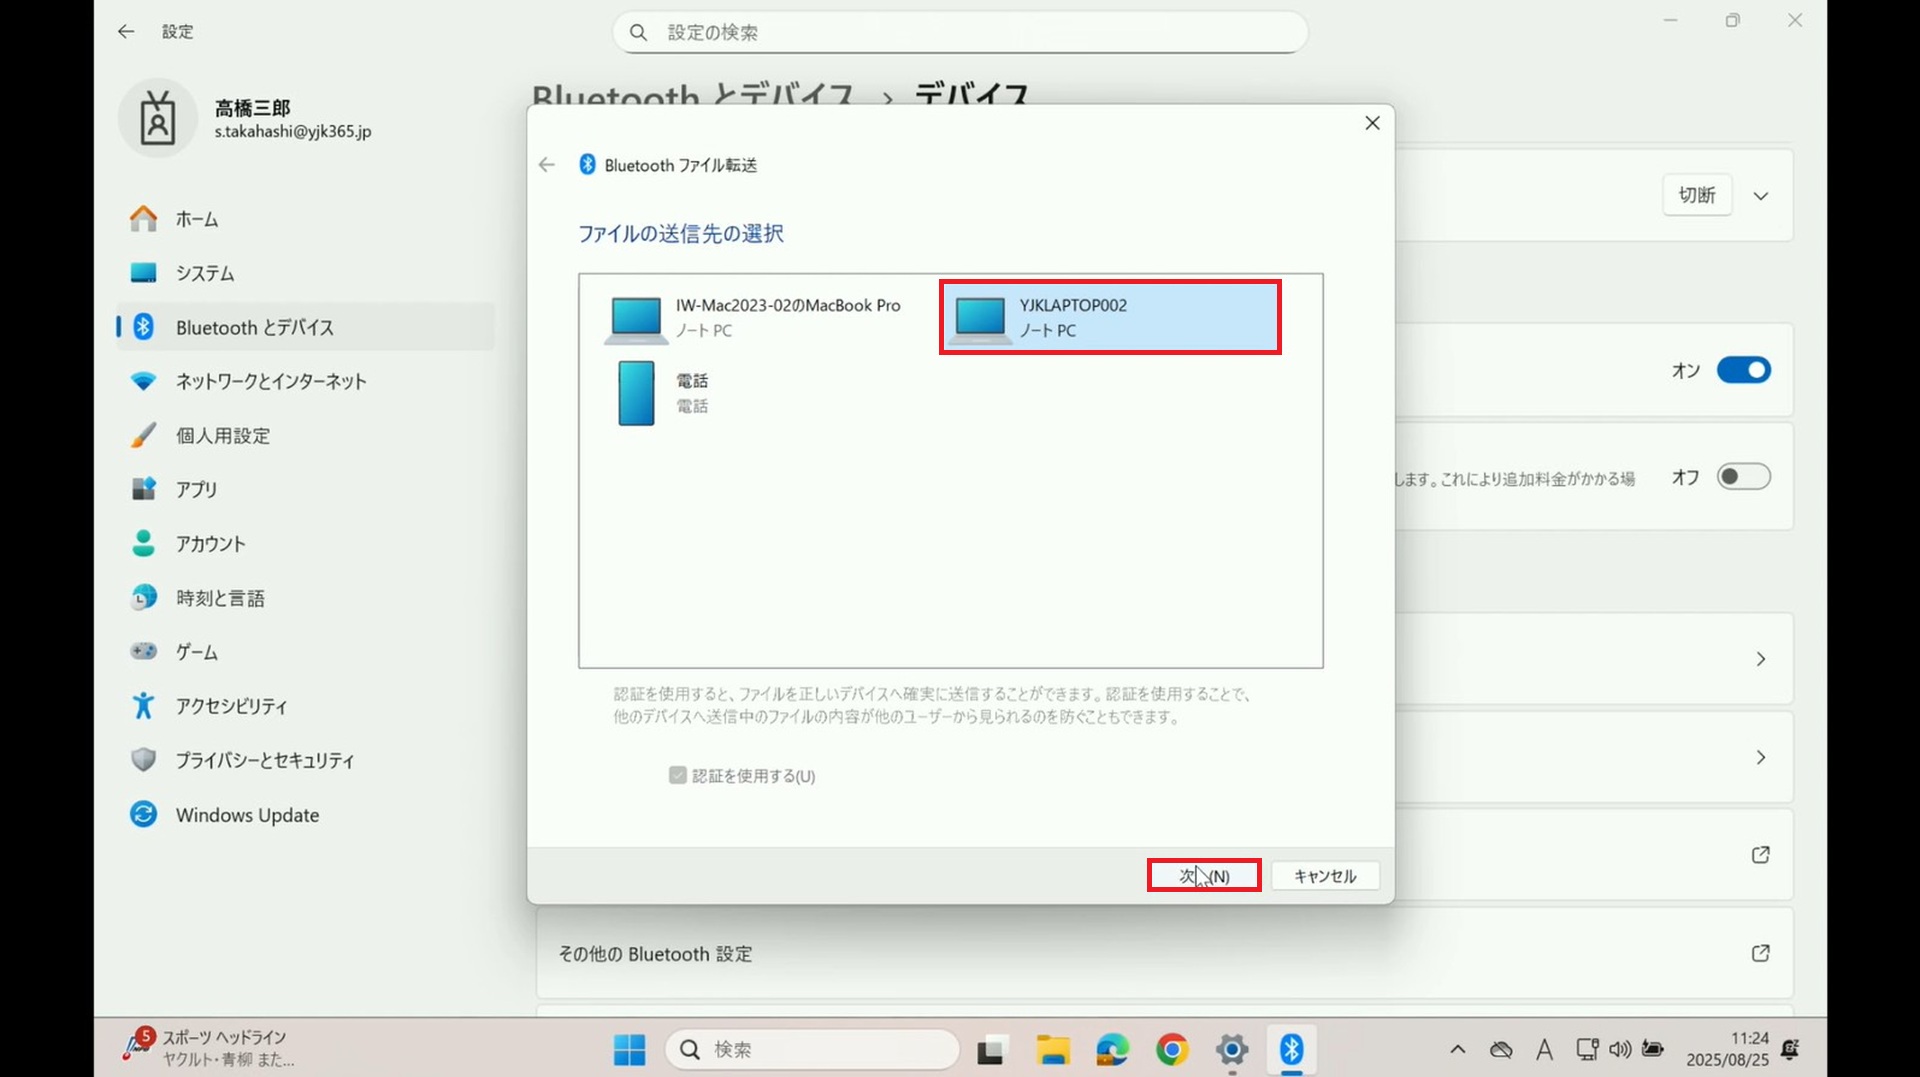1920x1077 pixels.
Task: Expand the chevron next to 切断 button
Action: click(1761, 196)
